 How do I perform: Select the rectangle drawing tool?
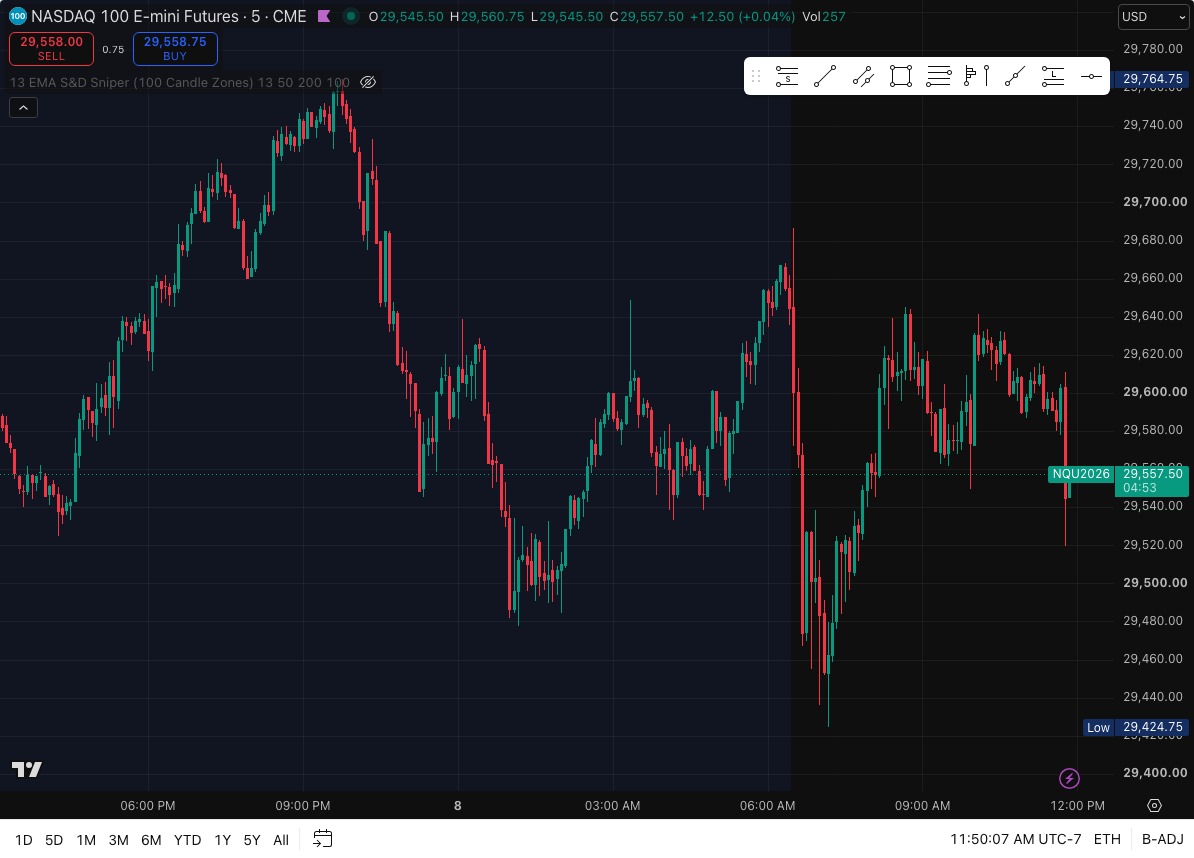coord(901,76)
